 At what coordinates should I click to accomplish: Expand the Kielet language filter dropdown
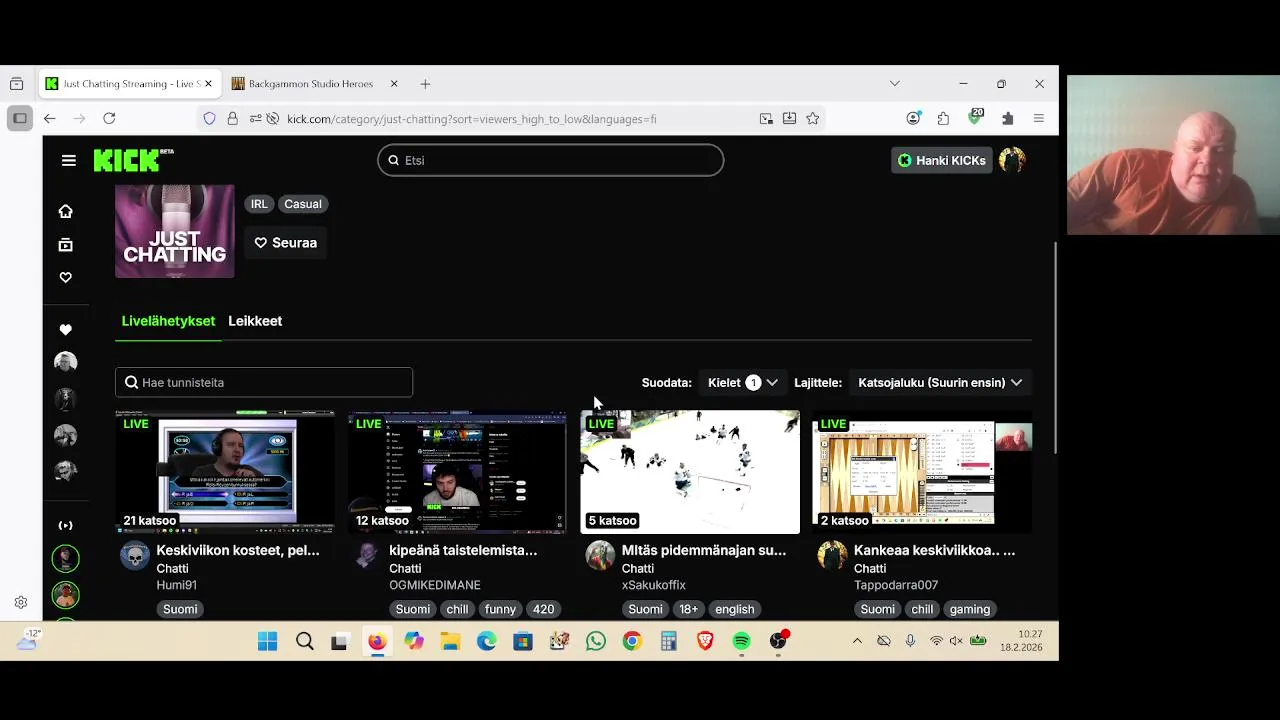[x=742, y=382]
